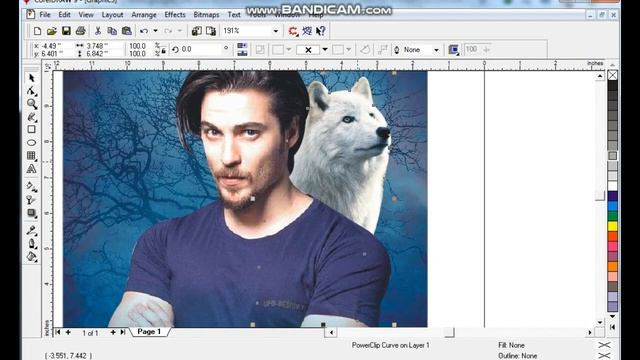The image size is (640, 360).
Task: Activate the Zoom magnifier tool
Action: pyautogui.click(x=31, y=104)
